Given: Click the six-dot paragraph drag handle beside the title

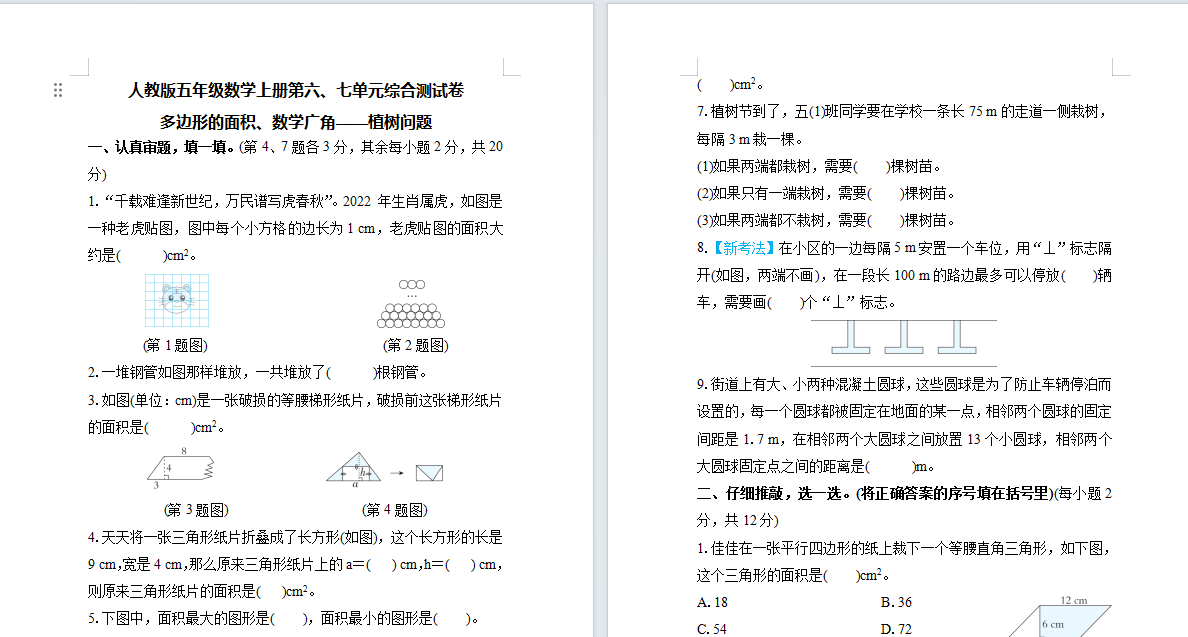Looking at the screenshot, I should pyautogui.click(x=58, y=91).
